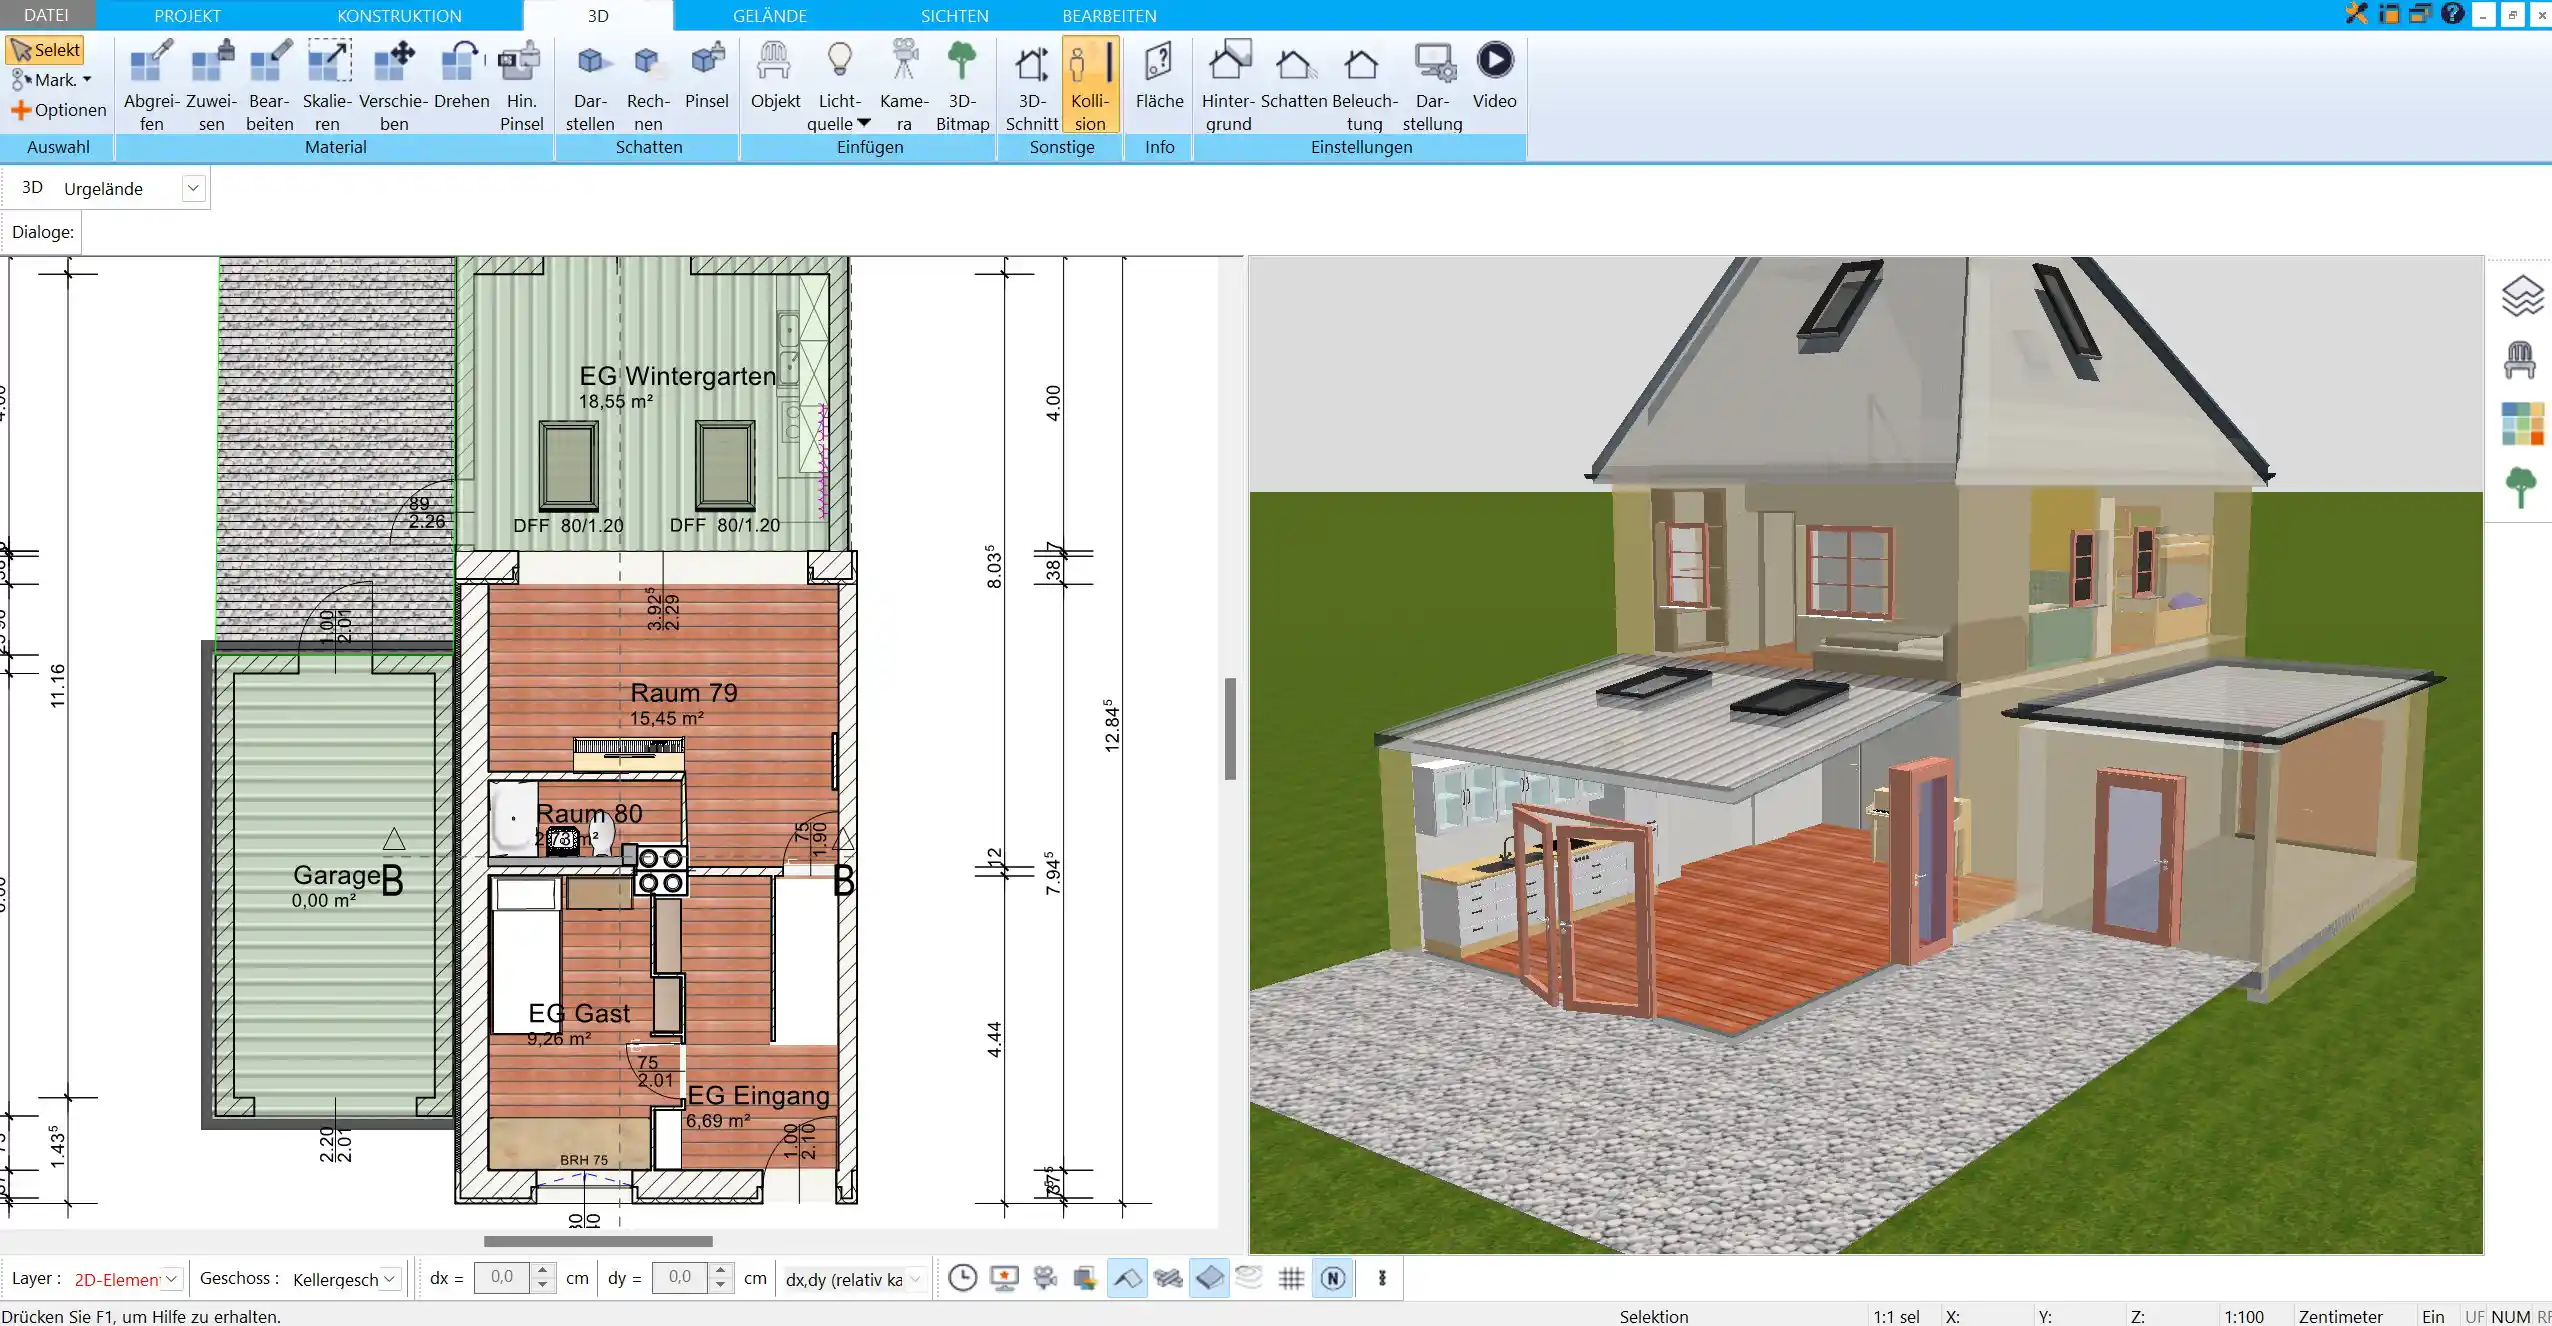Toggle the Schatten setting
This screenshot has width=2552, height=1326.
[x=1294, y=76]
